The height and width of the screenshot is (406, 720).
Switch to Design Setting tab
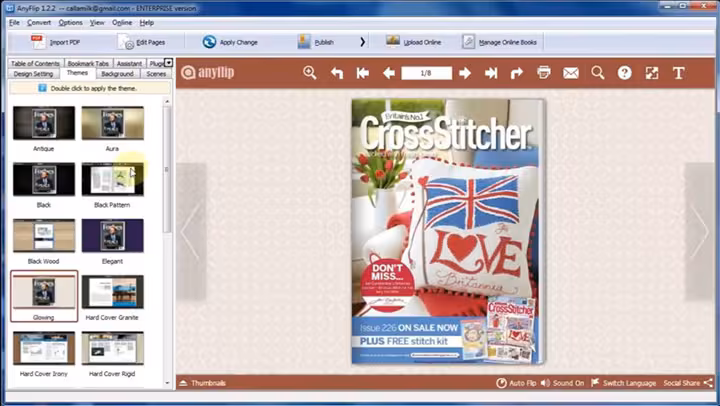pyautogui.click(x=33, y=73)
